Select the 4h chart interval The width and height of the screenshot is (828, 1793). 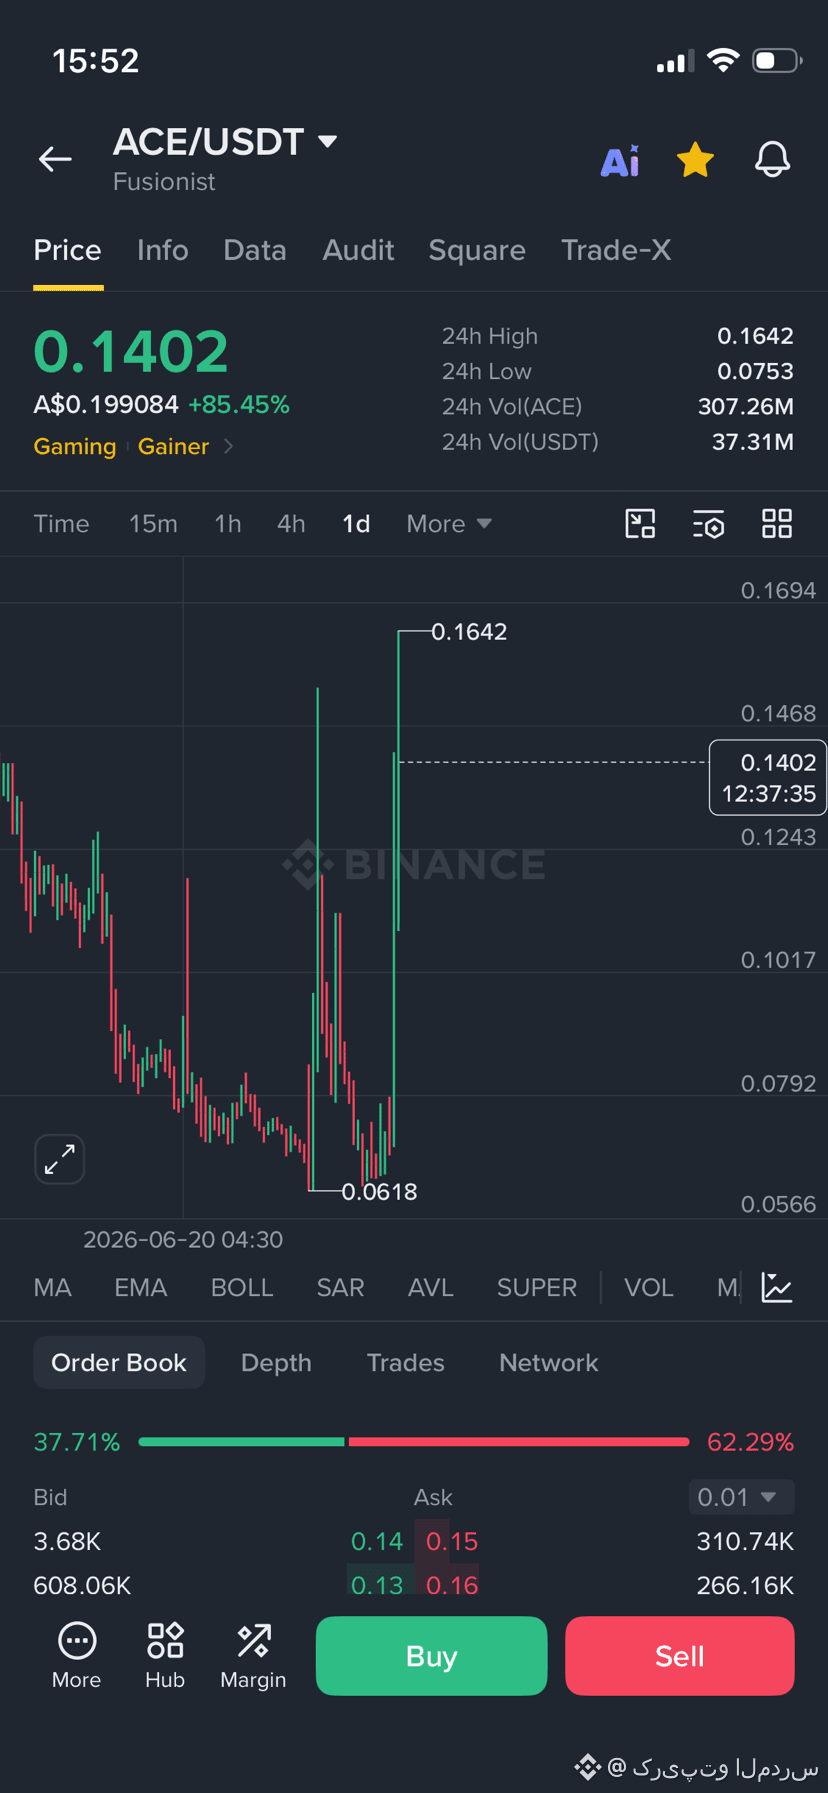pyautogui.click(x=291, y=524)
